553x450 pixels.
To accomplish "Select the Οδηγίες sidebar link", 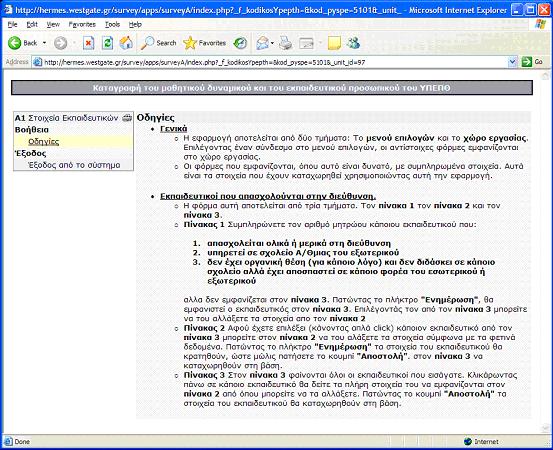I will tap(43, 141).
